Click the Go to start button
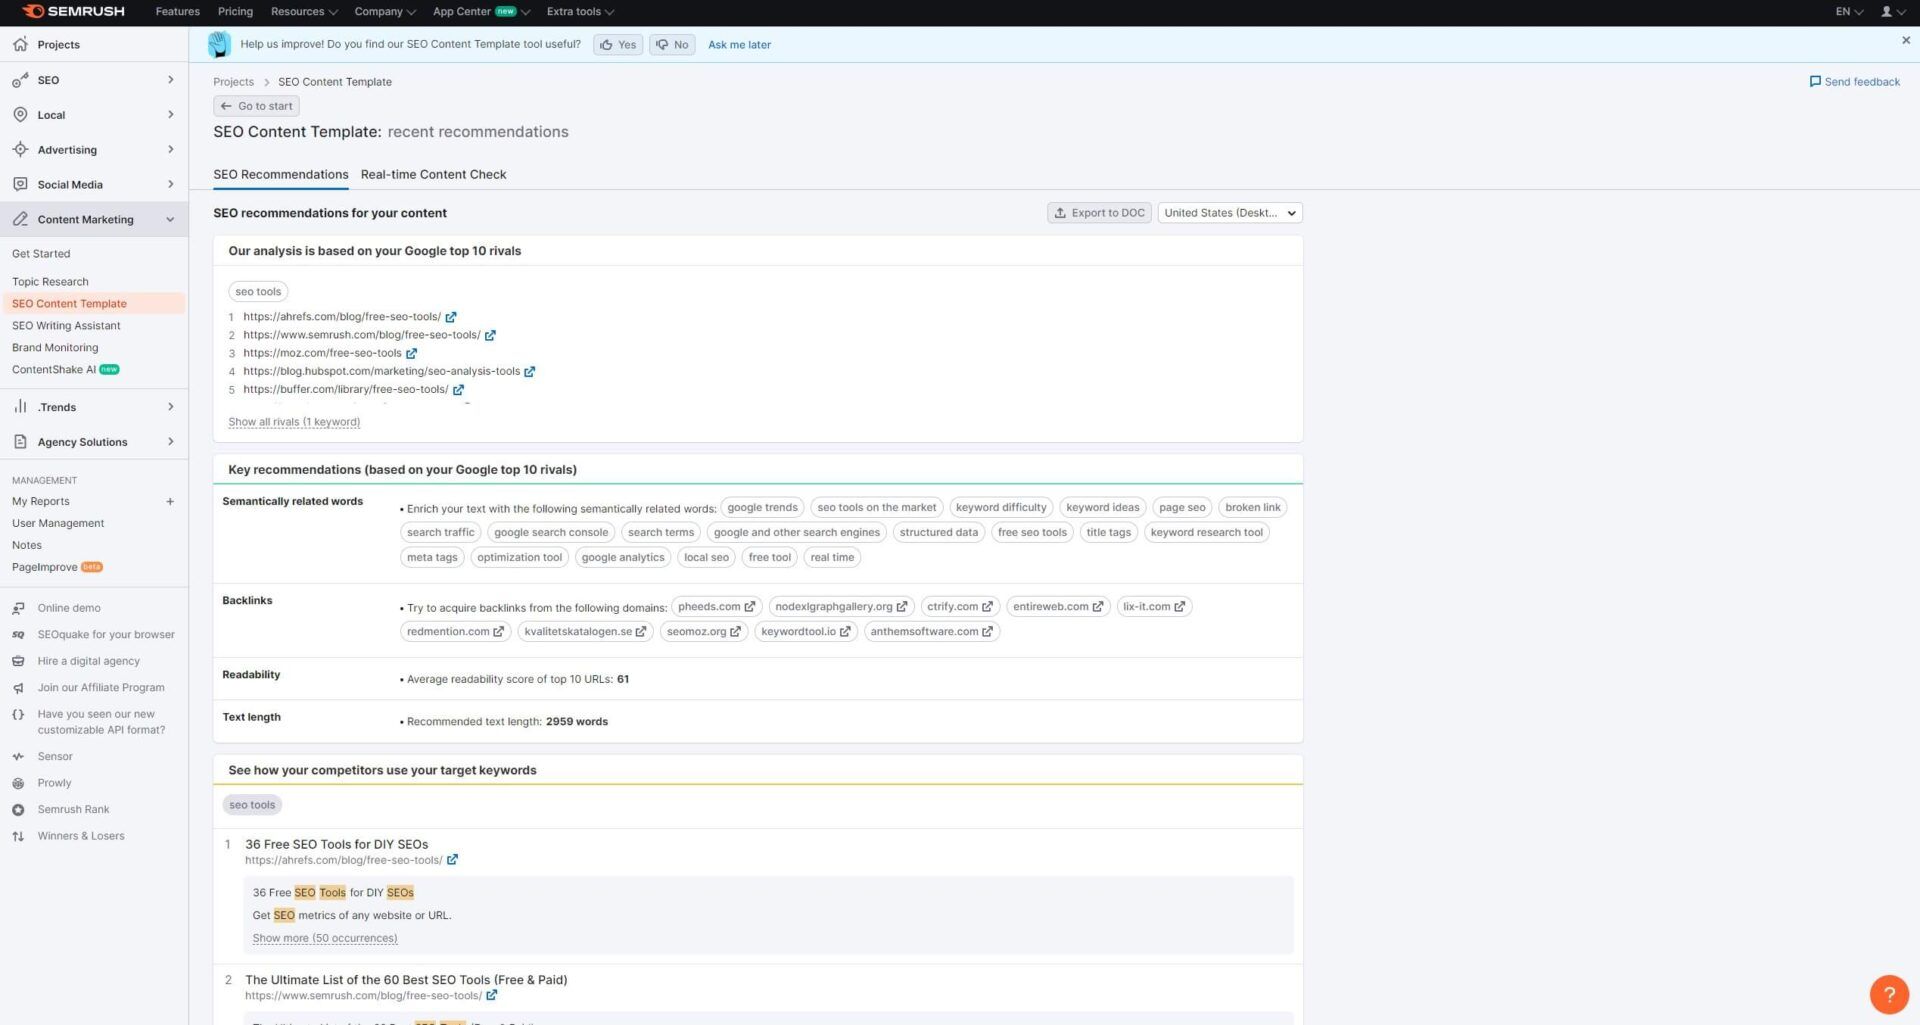1920x1025 pixels. 256,106
